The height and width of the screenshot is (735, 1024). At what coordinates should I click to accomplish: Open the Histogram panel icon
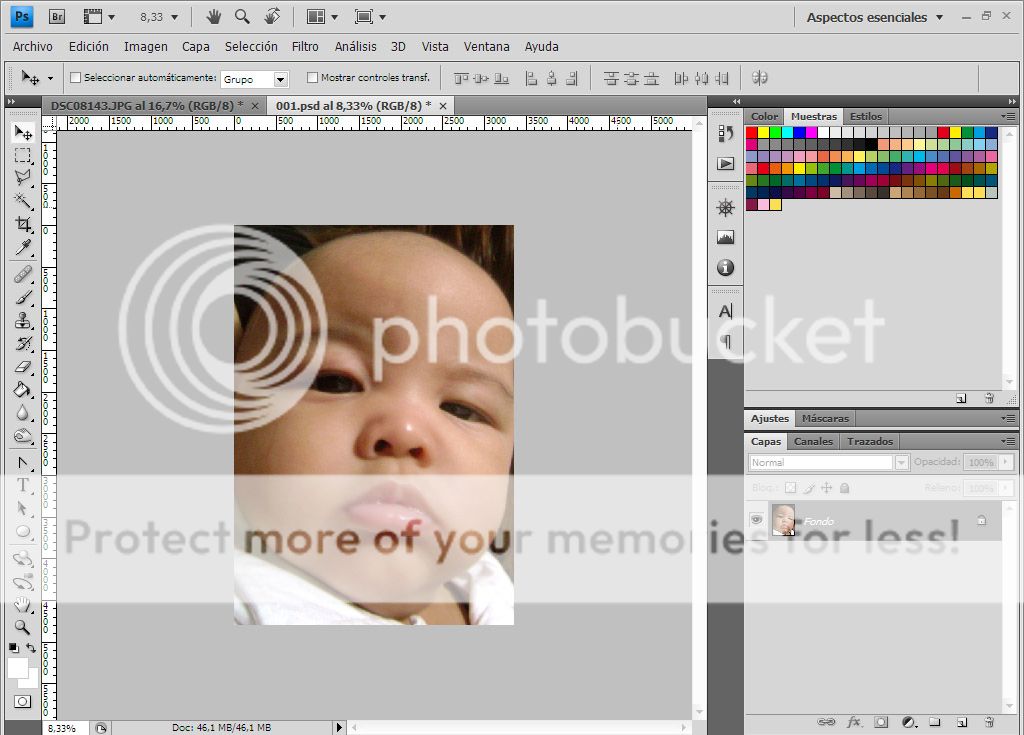point(726,237)
